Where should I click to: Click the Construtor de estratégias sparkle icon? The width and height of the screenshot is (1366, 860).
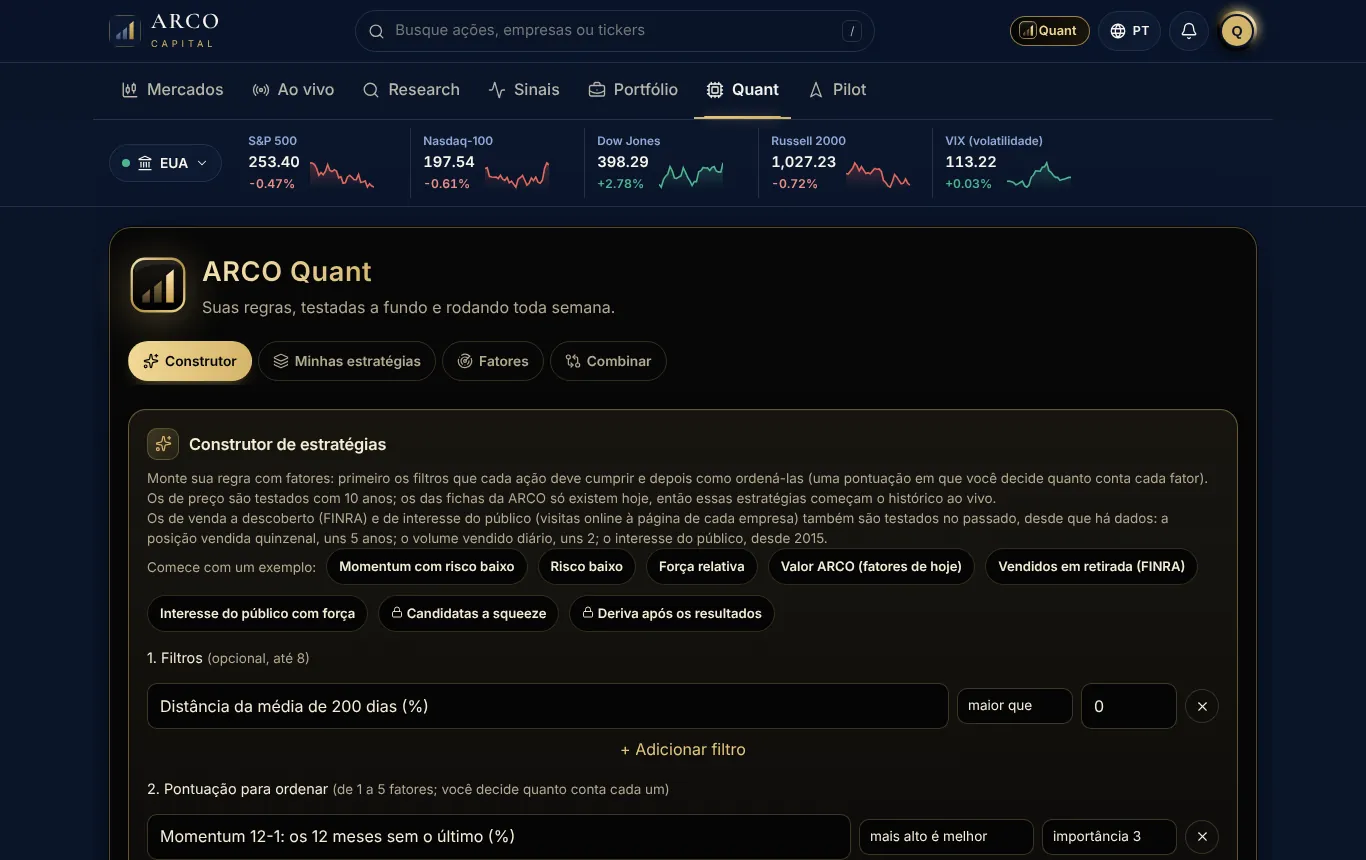(x=163, y=444)
